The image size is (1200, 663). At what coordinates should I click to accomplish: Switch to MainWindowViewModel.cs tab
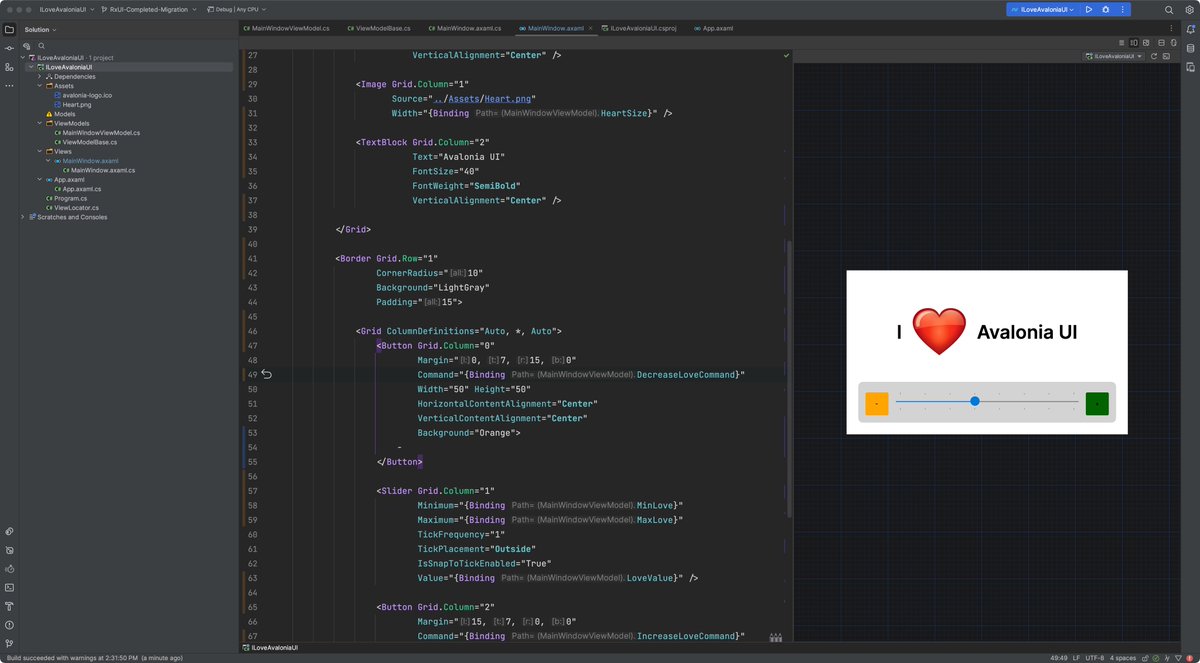285,29
